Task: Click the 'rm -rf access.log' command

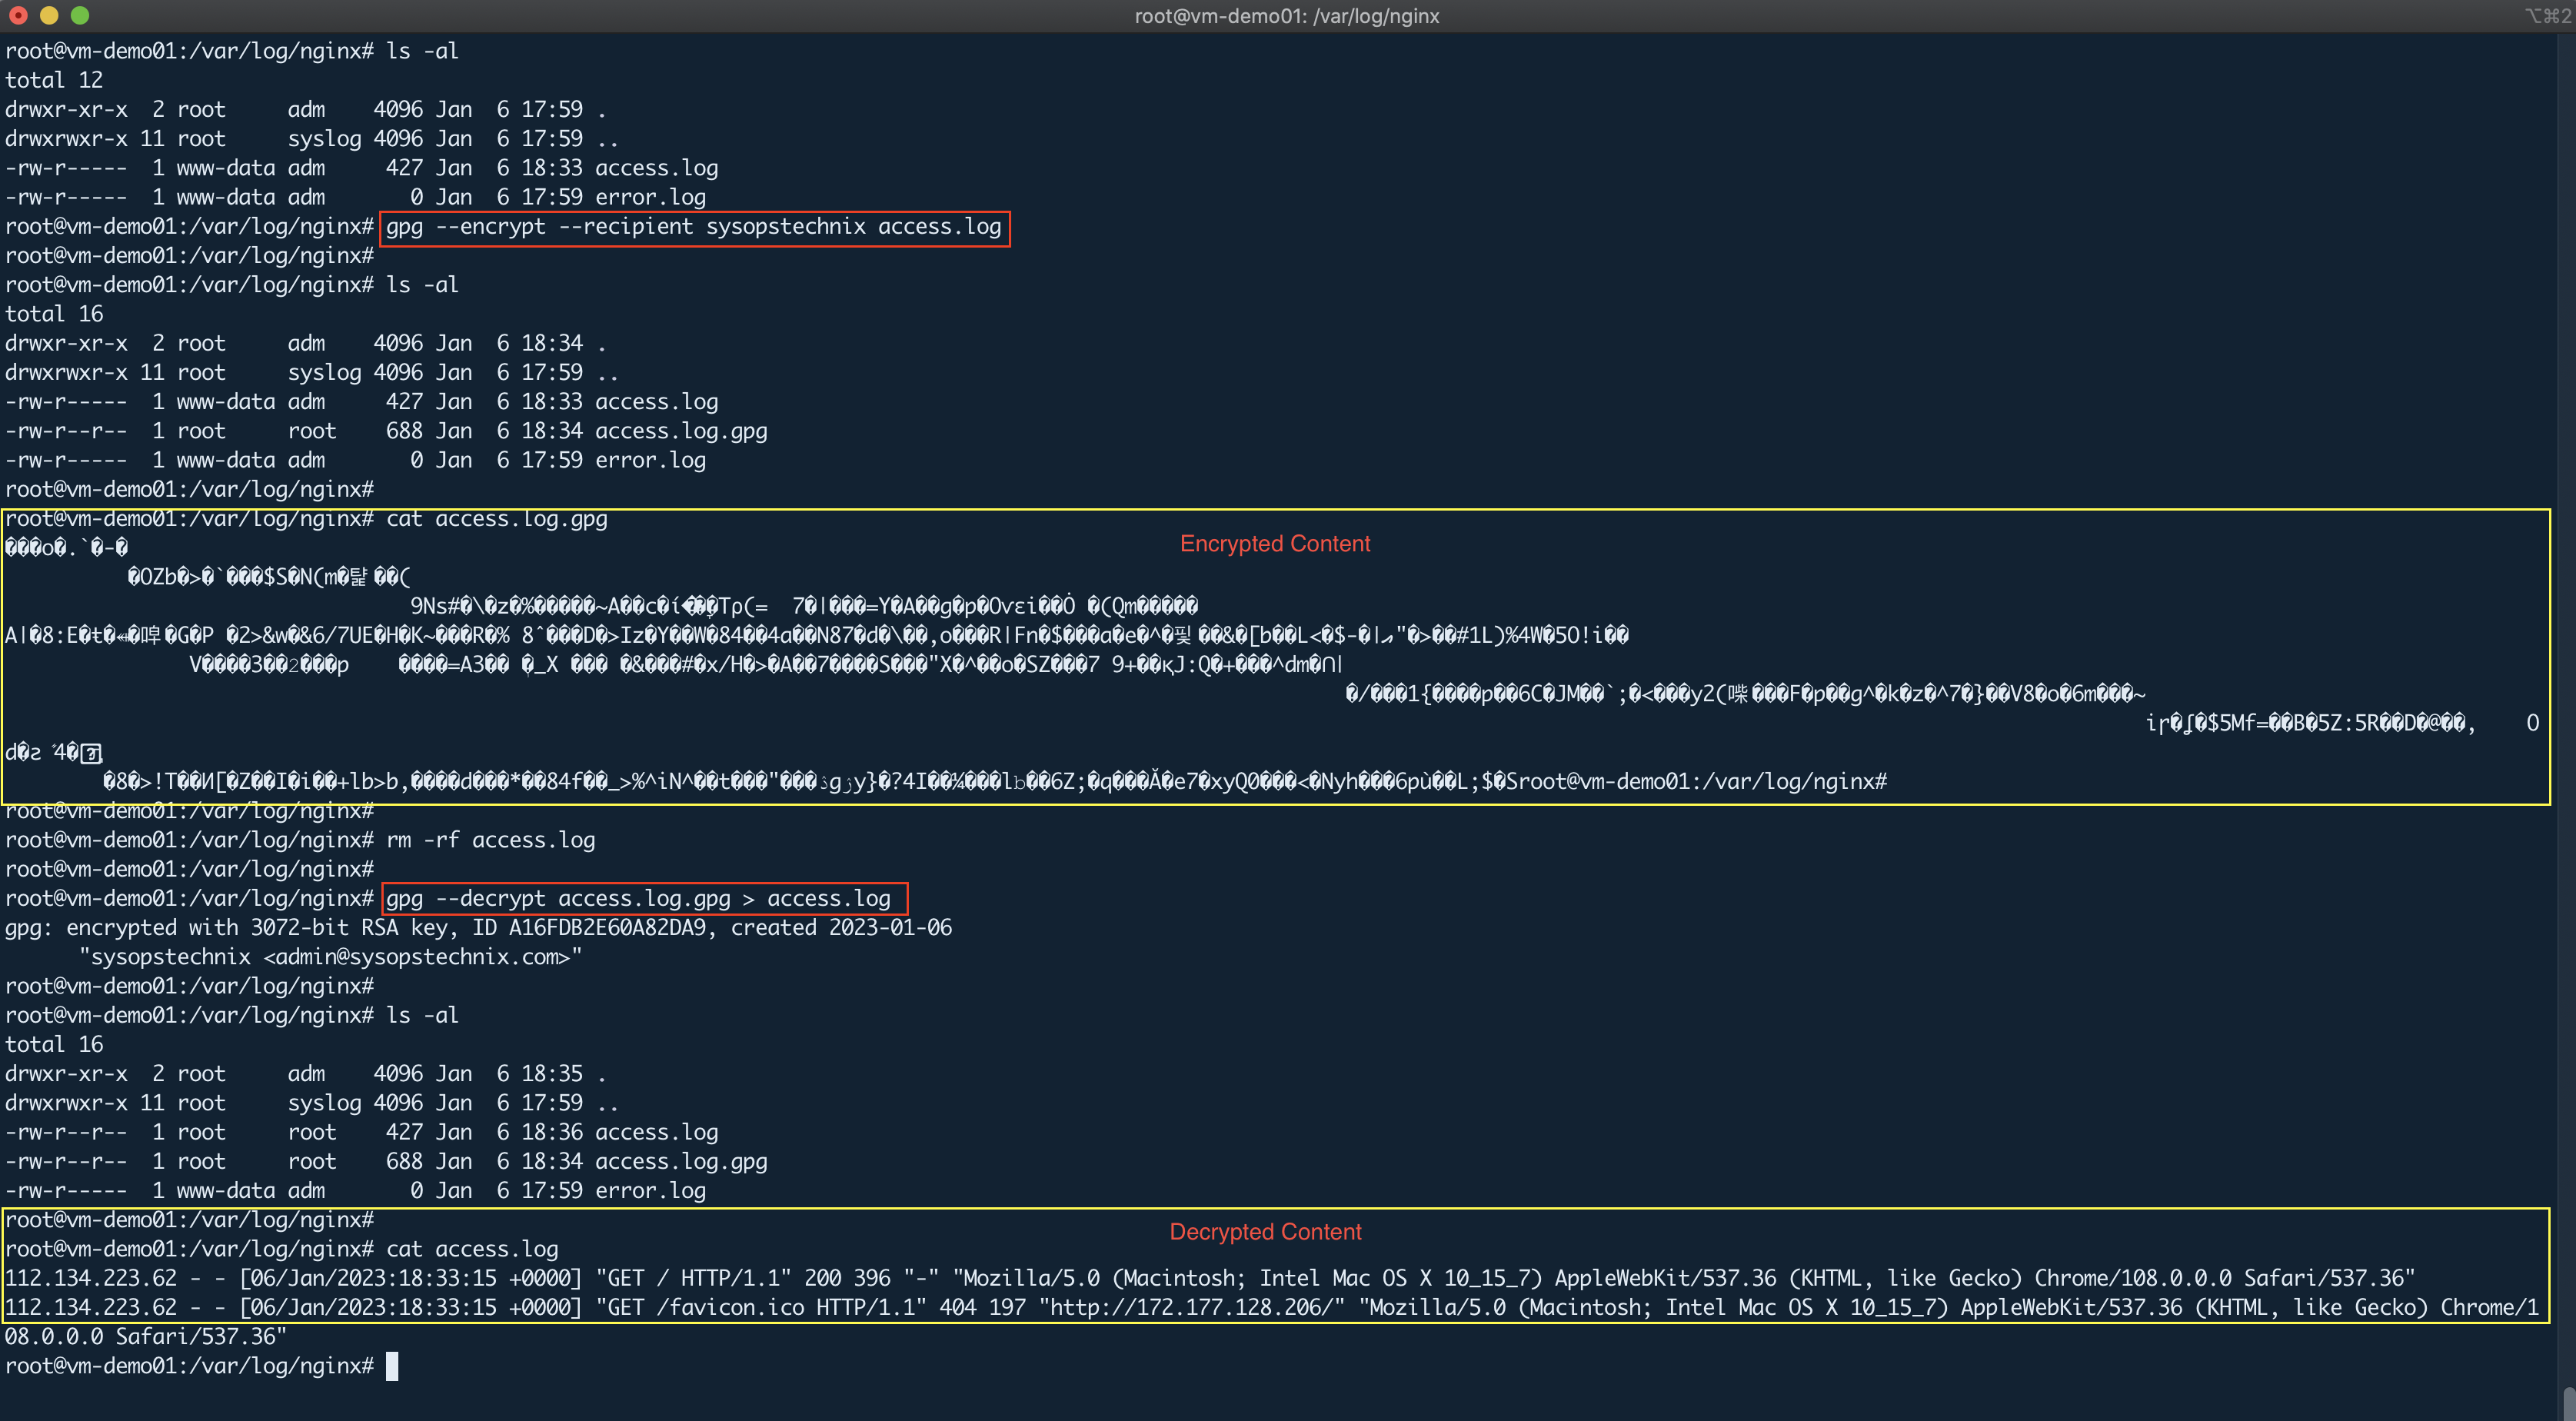Action: pyautogui.click(x=491, y=840)
